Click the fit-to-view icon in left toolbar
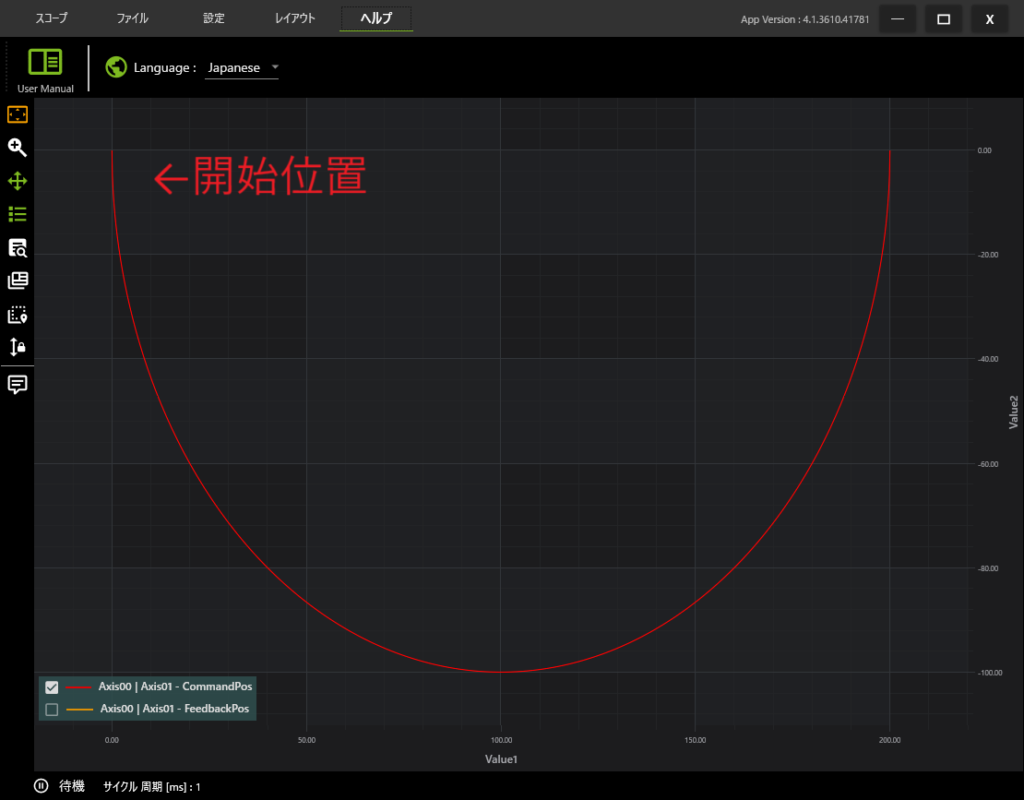This screenshot has height=800, width=1024. pyautogui.click(x=17, y=114)
